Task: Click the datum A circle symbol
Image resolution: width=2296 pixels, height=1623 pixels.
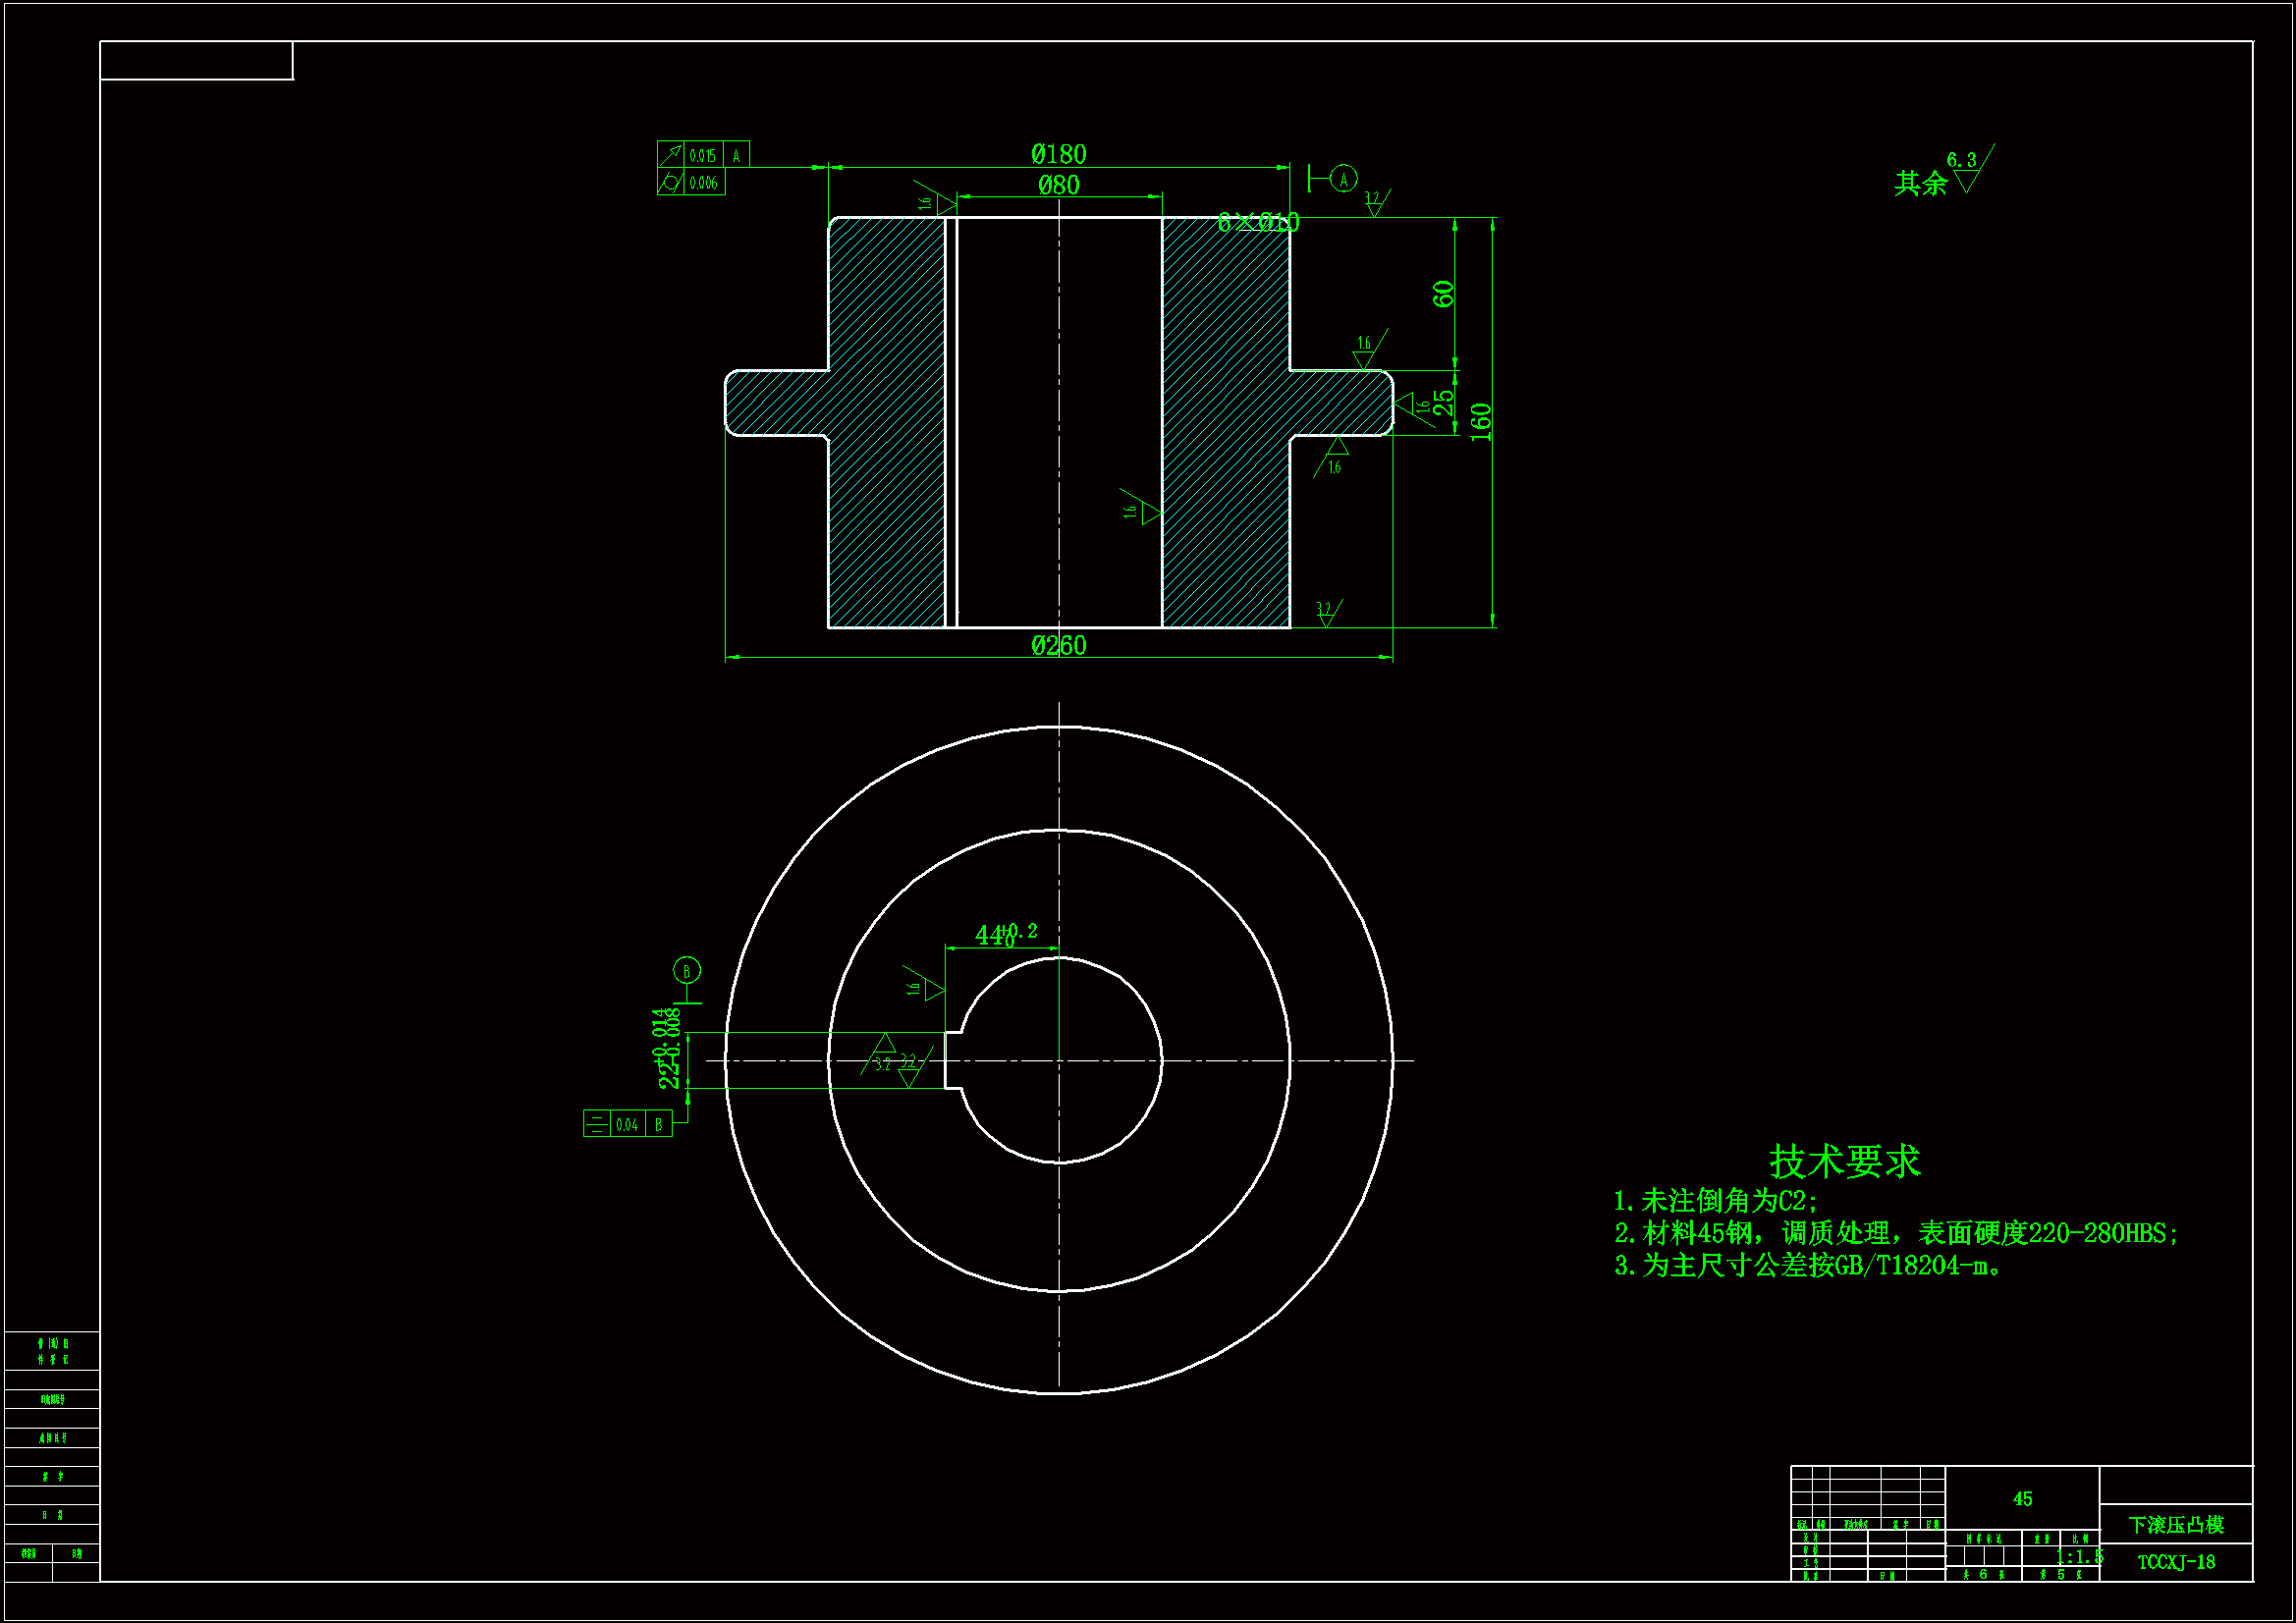Action: click(1343, 179)
